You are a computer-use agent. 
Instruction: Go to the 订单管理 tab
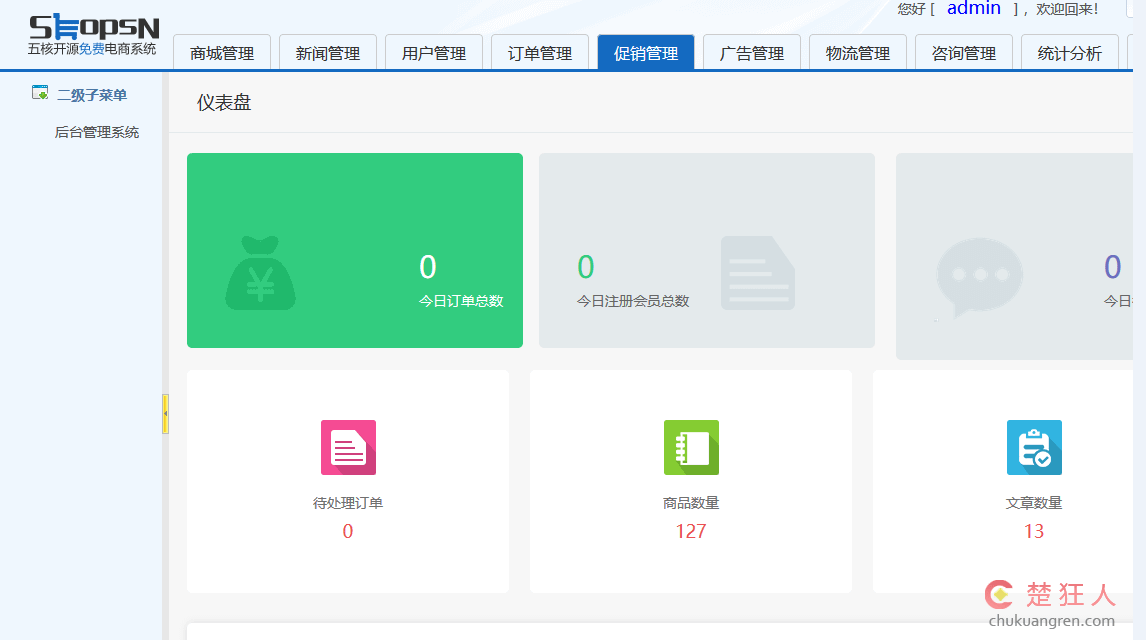pos(540,53)
